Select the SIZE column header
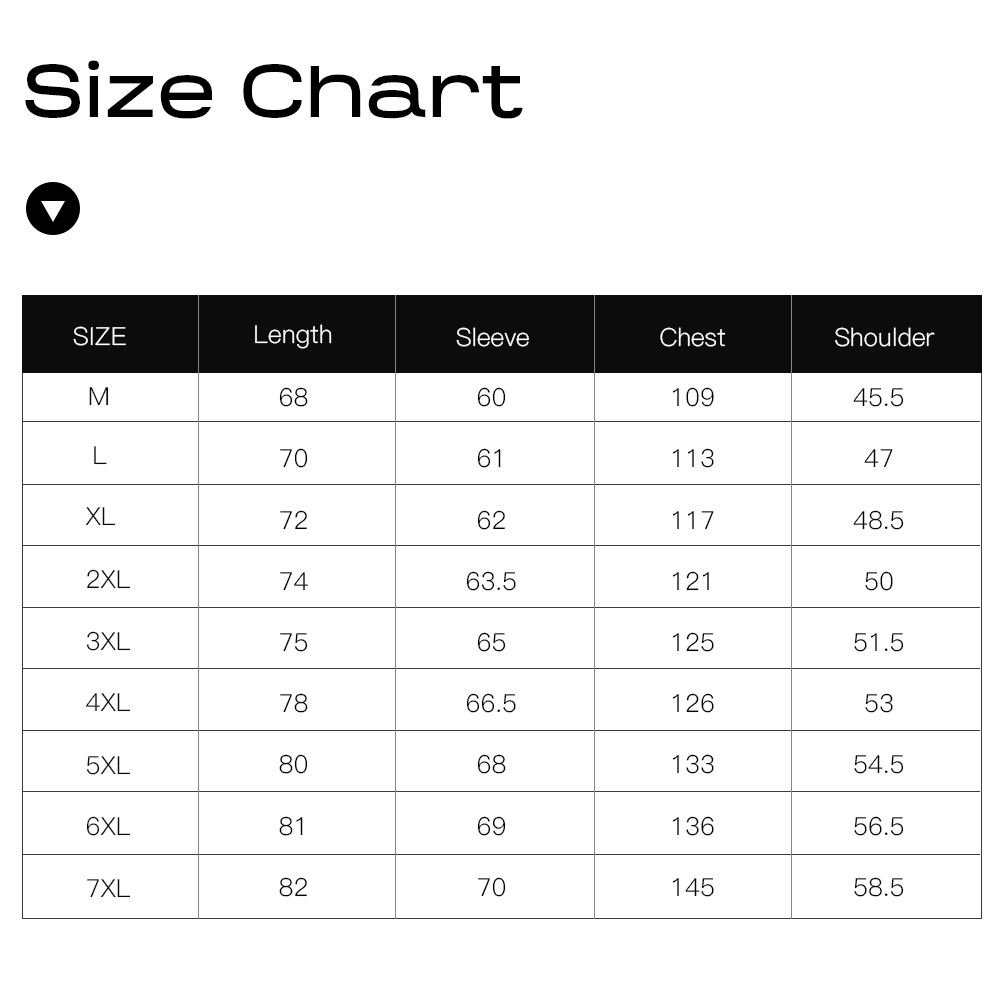1000x1000 pixels. (100, 336)
